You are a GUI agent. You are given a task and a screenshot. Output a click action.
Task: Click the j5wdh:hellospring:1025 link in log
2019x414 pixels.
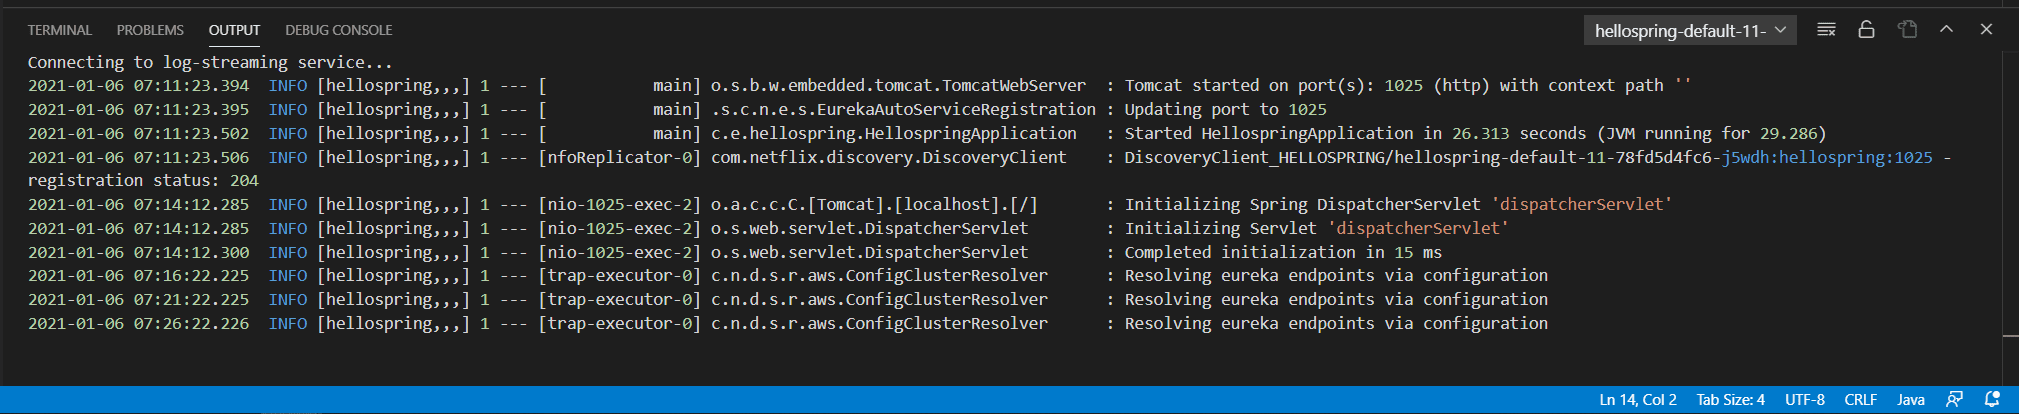tap(1826, 158)
